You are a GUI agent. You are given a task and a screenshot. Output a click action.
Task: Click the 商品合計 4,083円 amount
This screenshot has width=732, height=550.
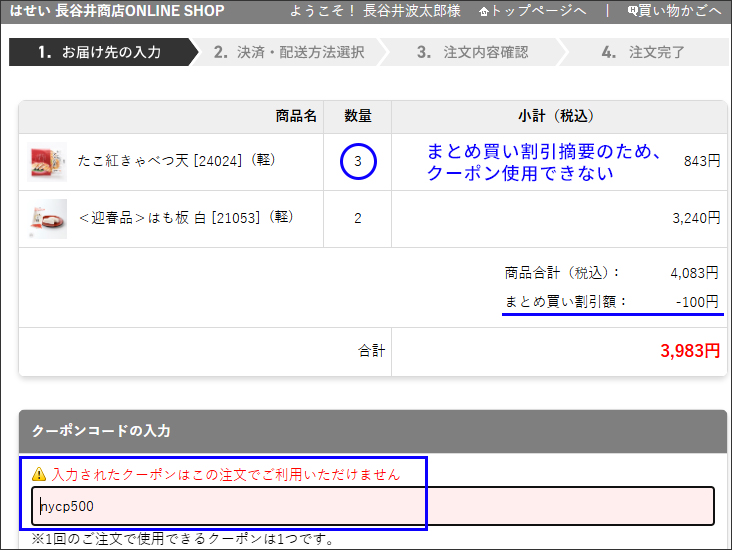point(694,273)
